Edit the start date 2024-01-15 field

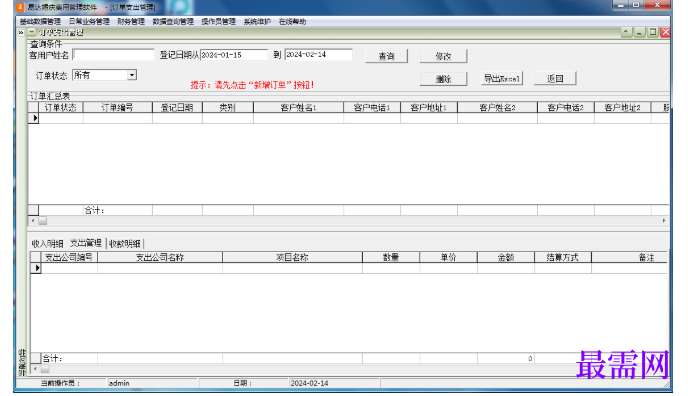click(x=233, y=55)
